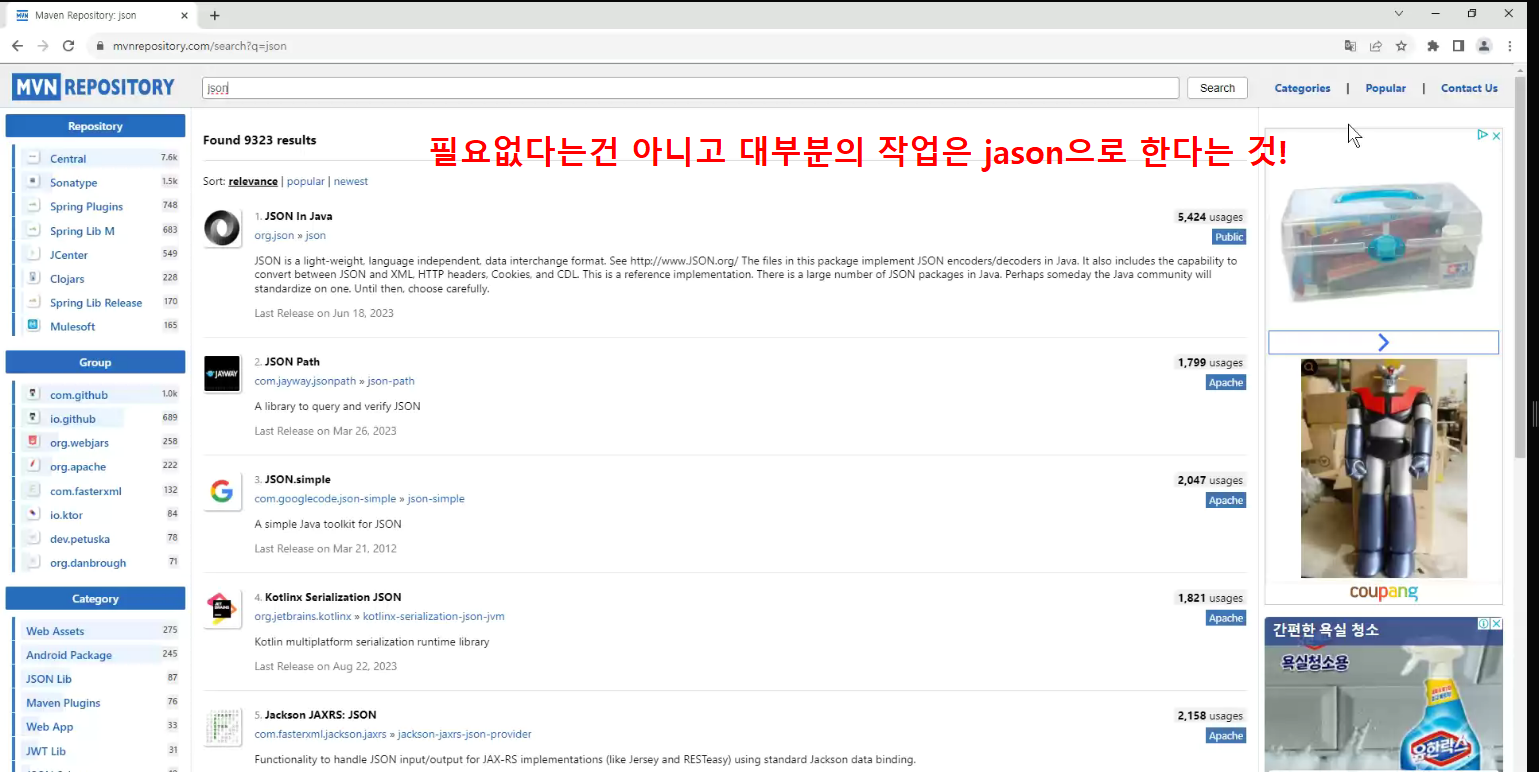The height and width of the screenshot is (772, 1539).
Task: Click the Search button
Action: [x=1217, y=88]
